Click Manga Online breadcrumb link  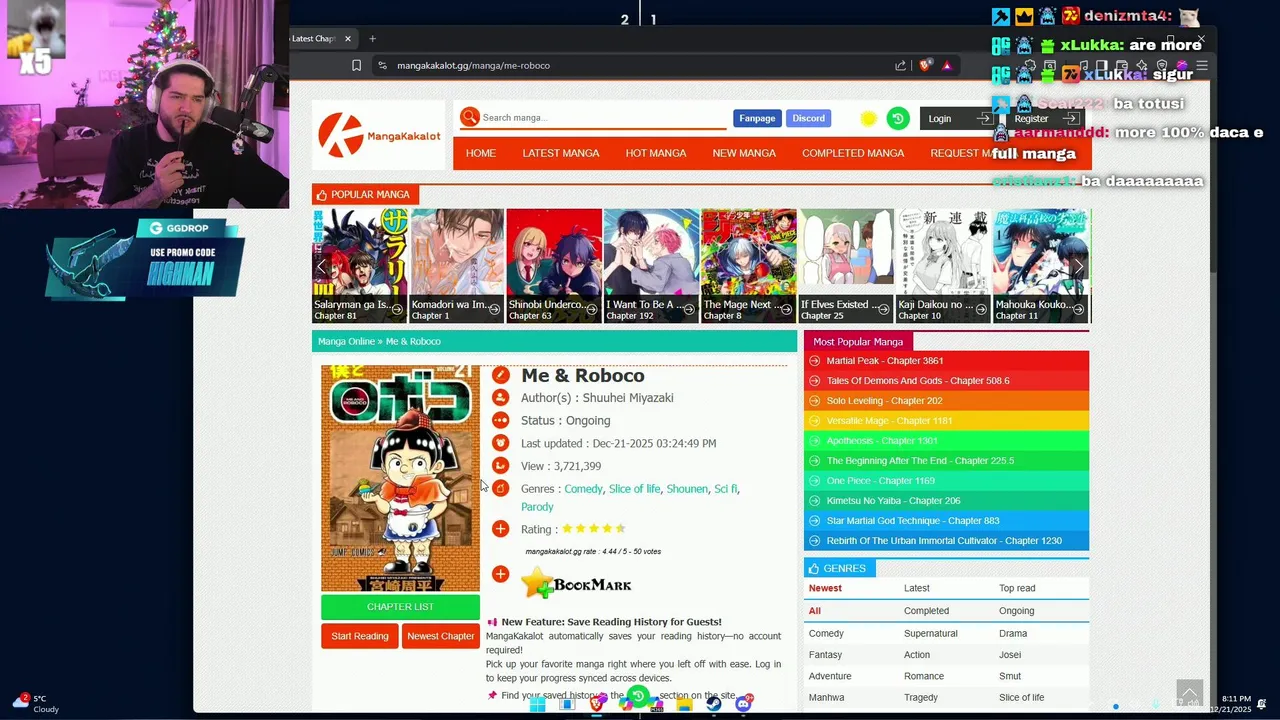pyautogui.click(x=346, y=341)
